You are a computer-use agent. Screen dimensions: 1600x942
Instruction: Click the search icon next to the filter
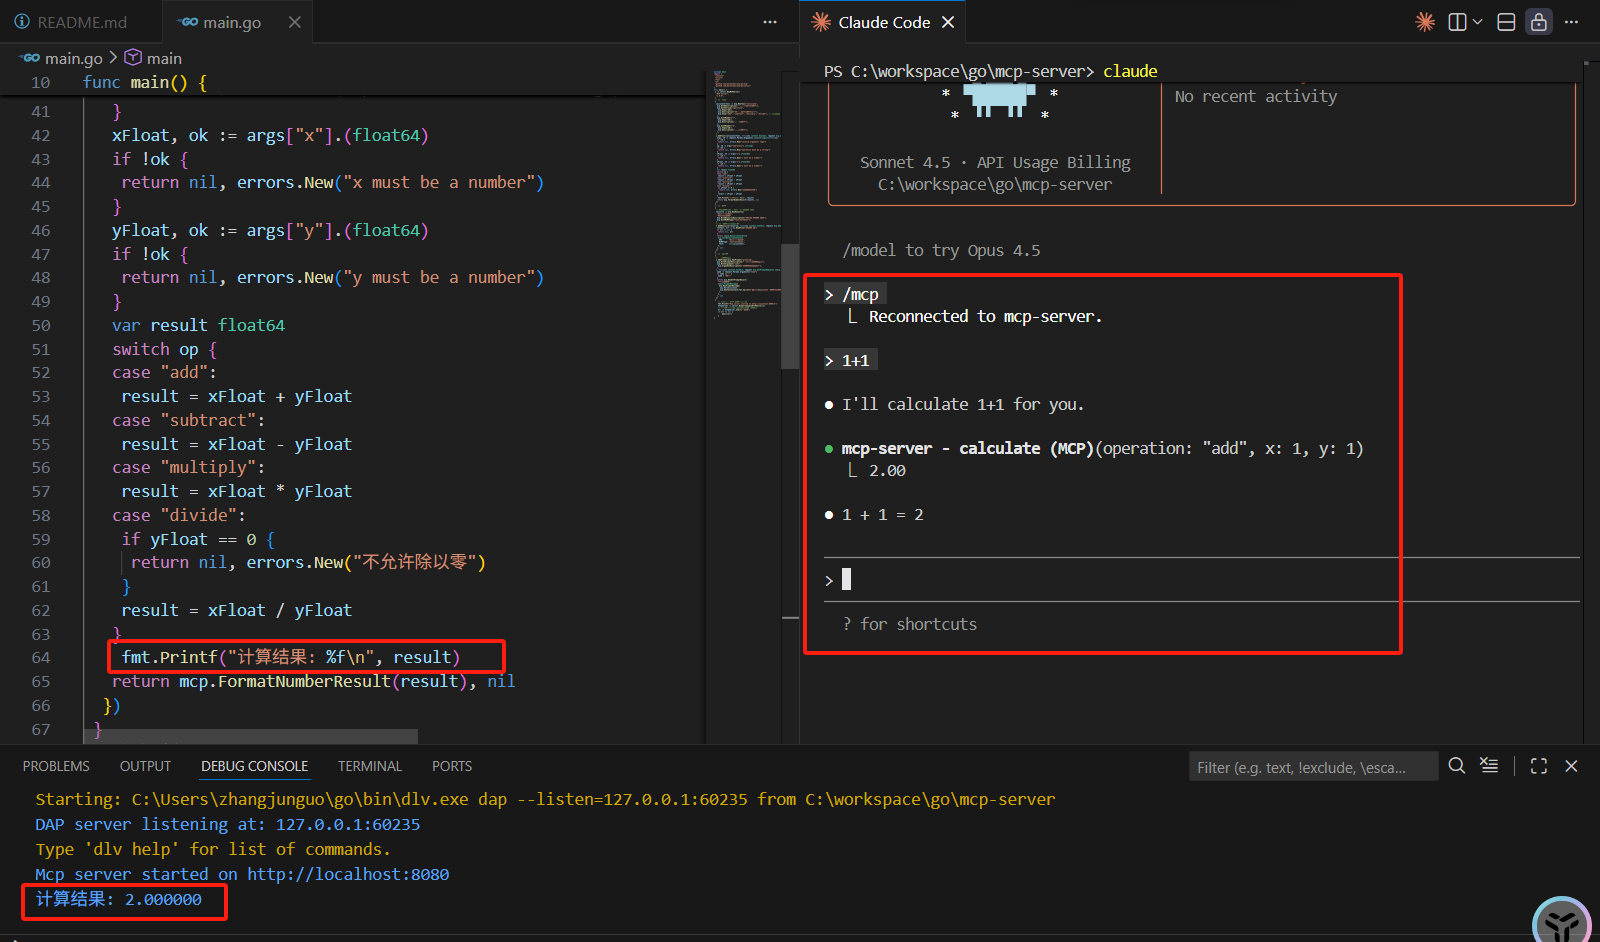click(1457, 766)
